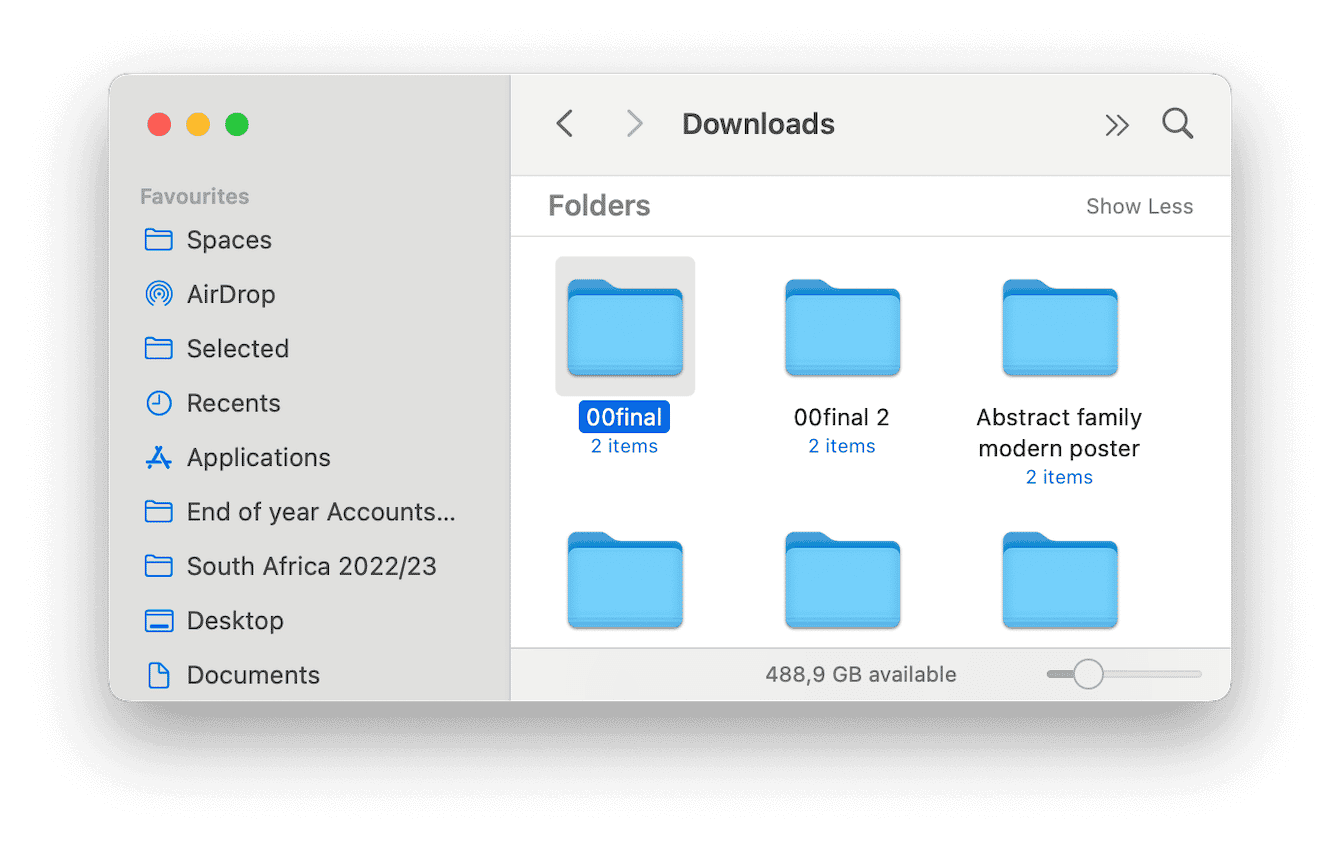1340x845 pixels.
Task: Select Abstract family modern poster folder
Action: (x=1059, y=328)
